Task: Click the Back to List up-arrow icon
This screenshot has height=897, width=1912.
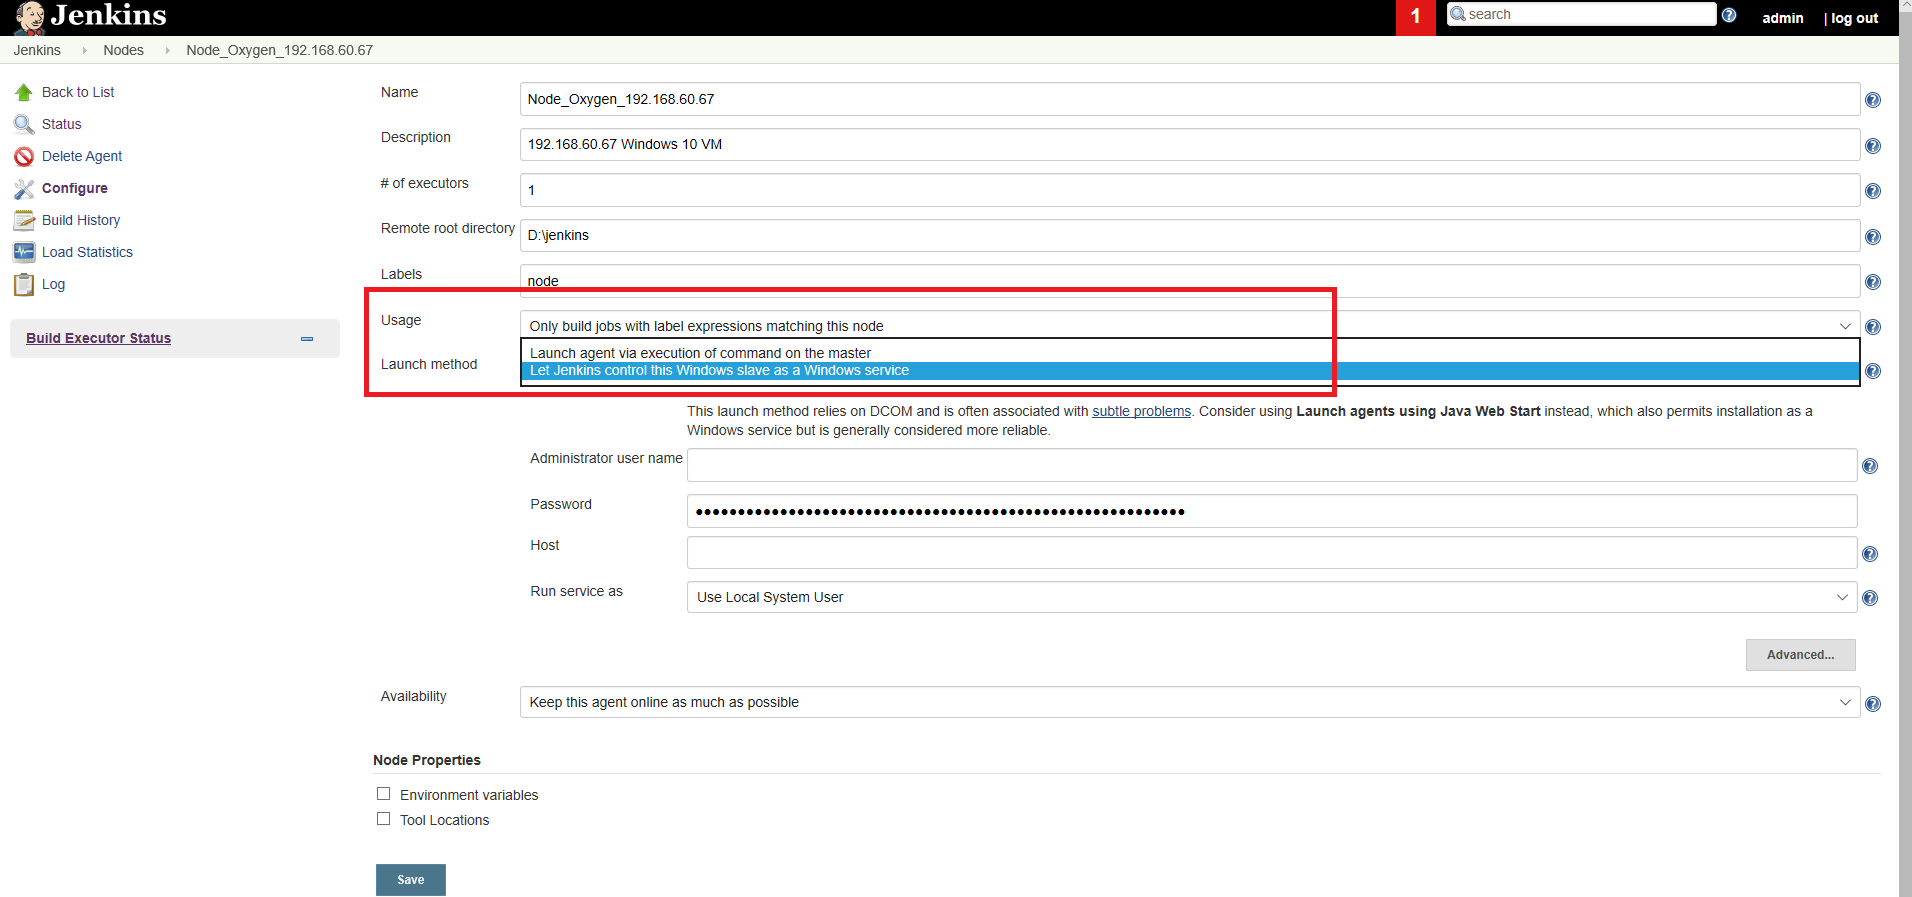Action: coord(24,92)
